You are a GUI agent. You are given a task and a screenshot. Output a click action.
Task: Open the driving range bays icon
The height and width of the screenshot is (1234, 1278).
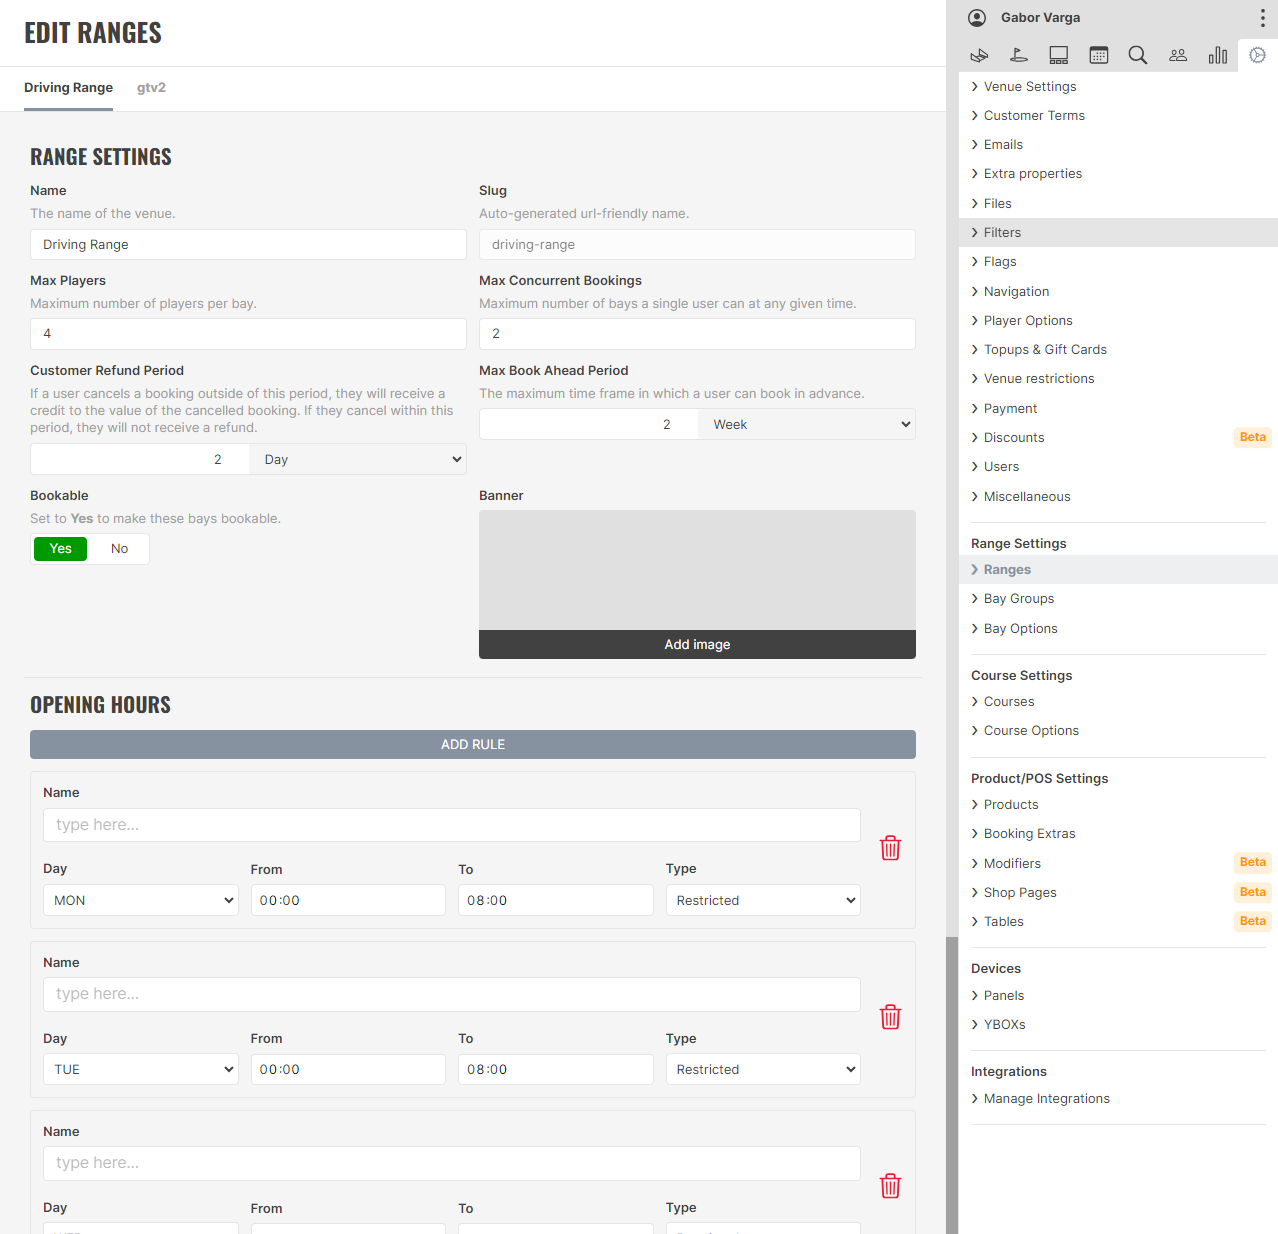click(979, 56)
